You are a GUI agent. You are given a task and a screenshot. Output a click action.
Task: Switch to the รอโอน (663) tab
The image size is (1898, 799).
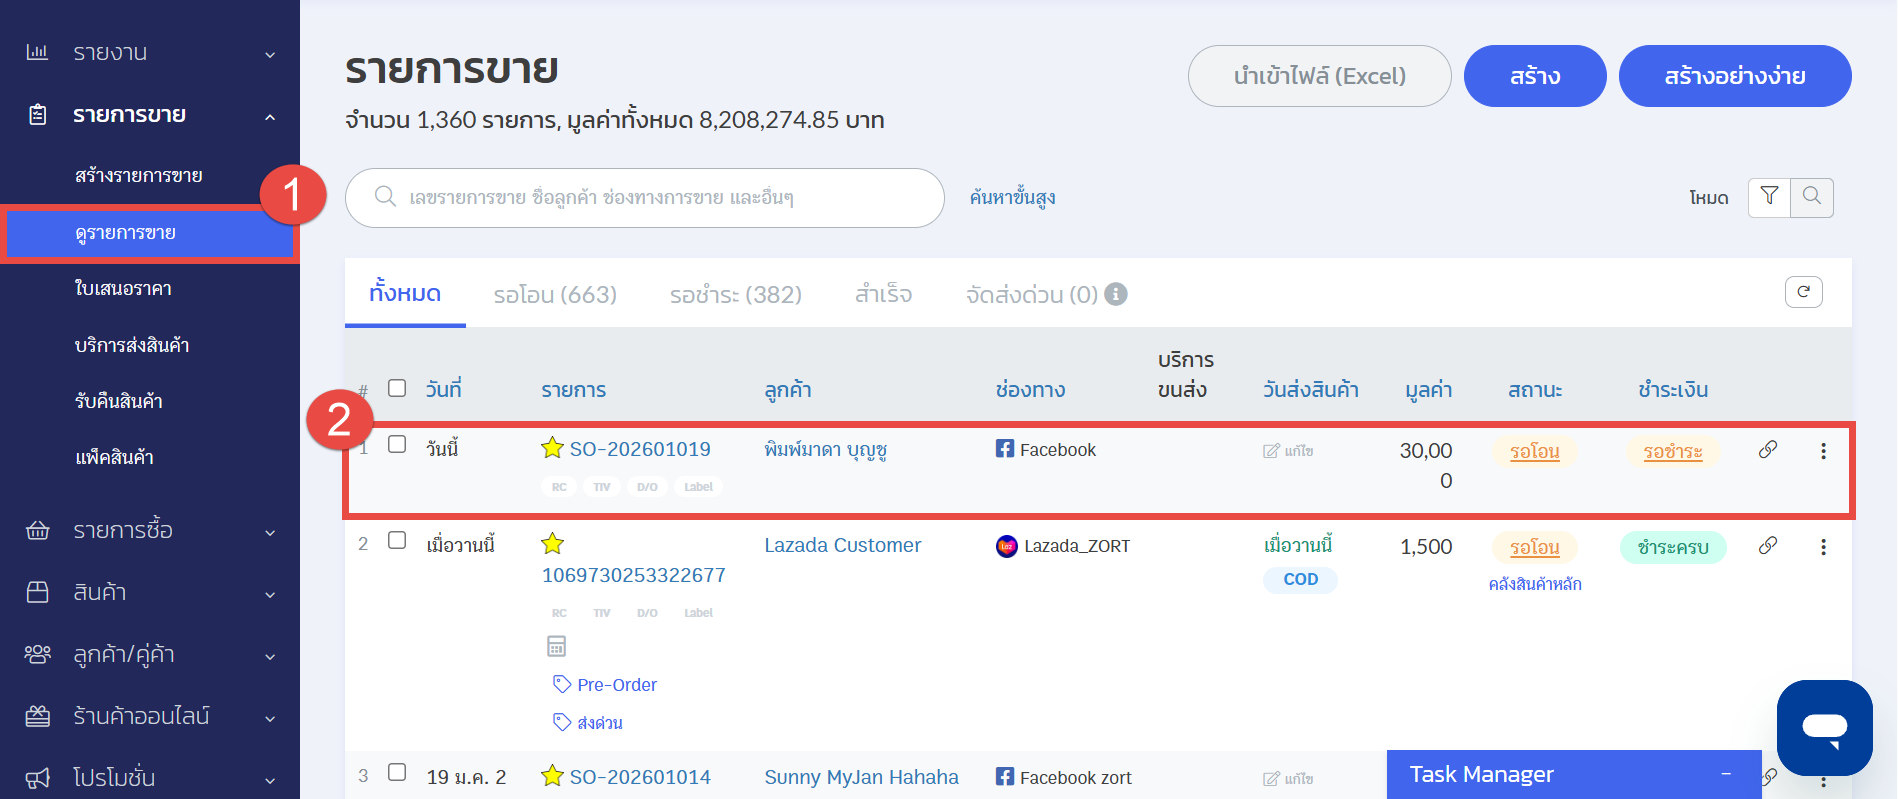tap(555, 295)
